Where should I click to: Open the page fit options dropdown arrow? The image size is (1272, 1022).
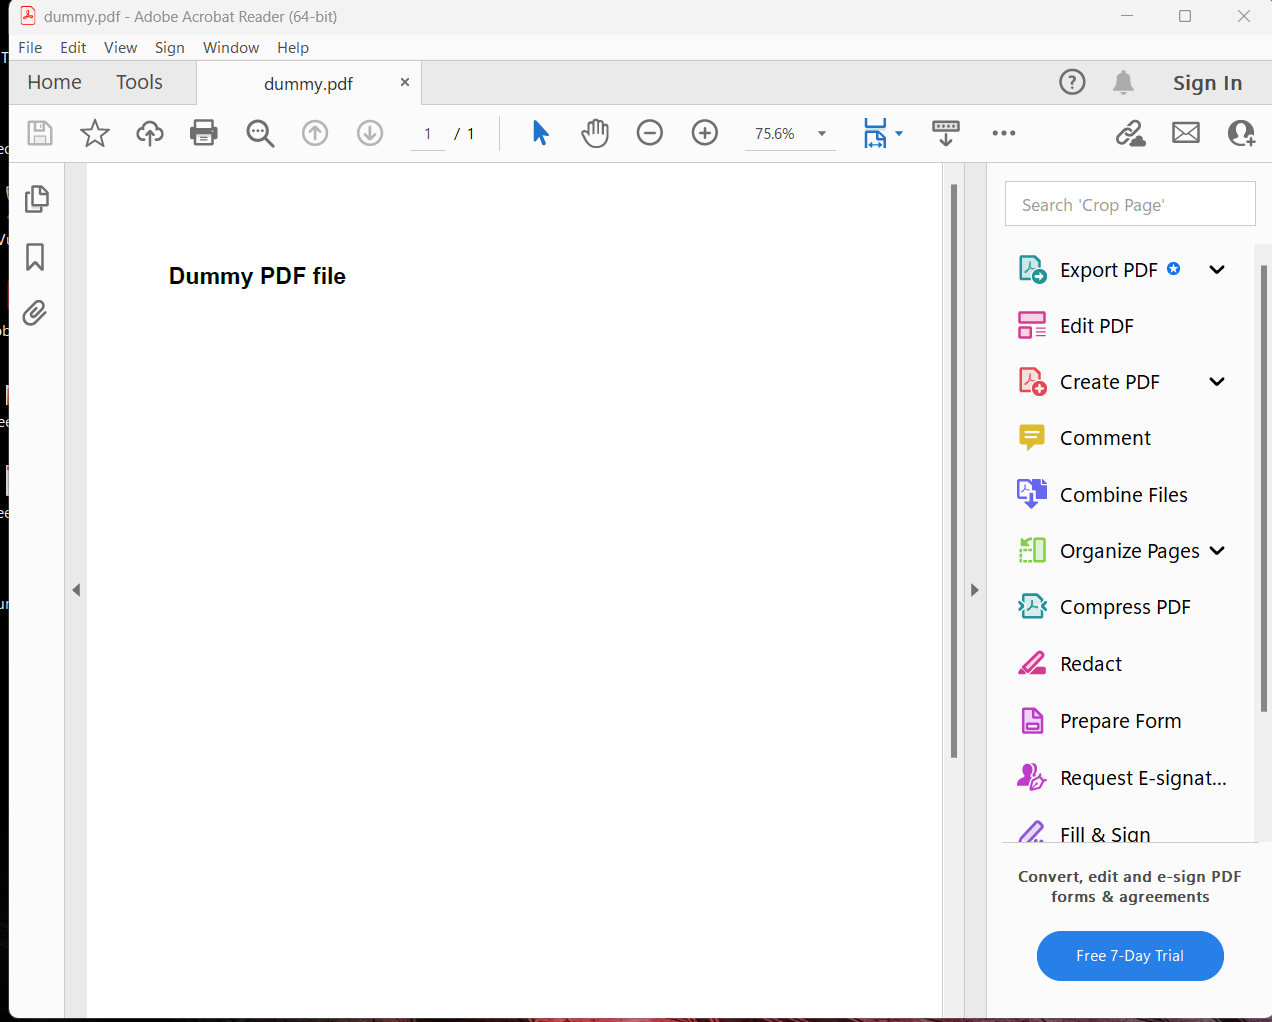pyautogui.click(x=899, y=134)
